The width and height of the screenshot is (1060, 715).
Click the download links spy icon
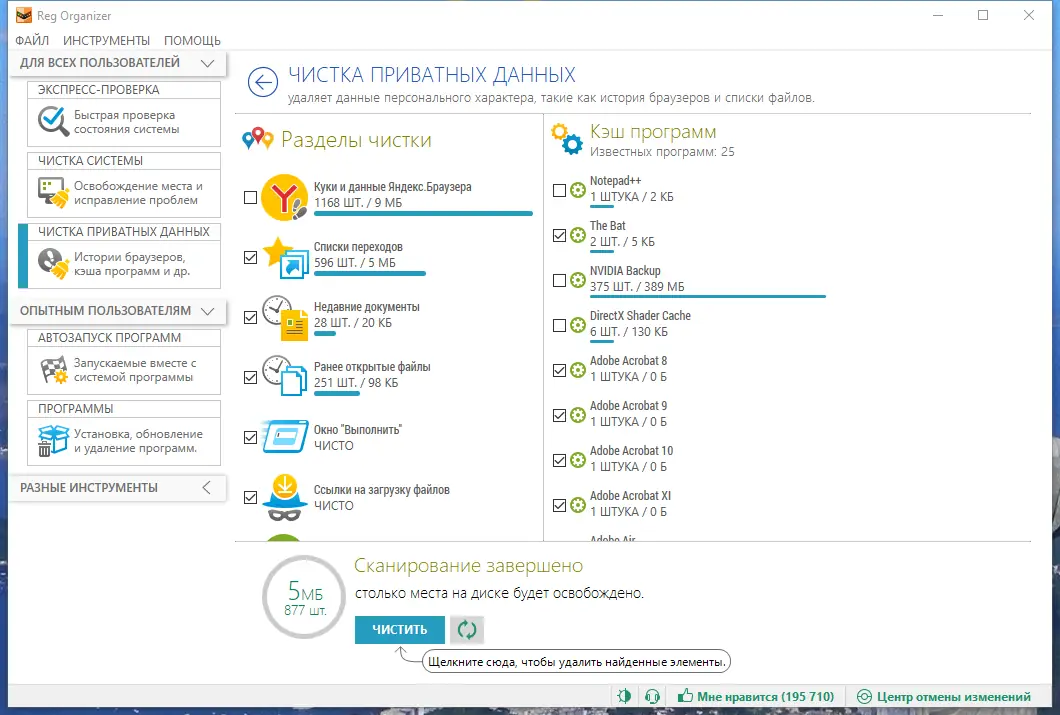(x=285, y=497)
